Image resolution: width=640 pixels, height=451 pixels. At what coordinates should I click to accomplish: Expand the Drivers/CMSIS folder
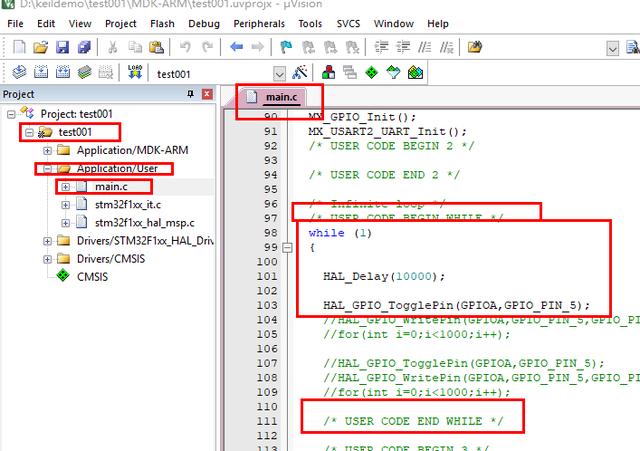point(47,259)
